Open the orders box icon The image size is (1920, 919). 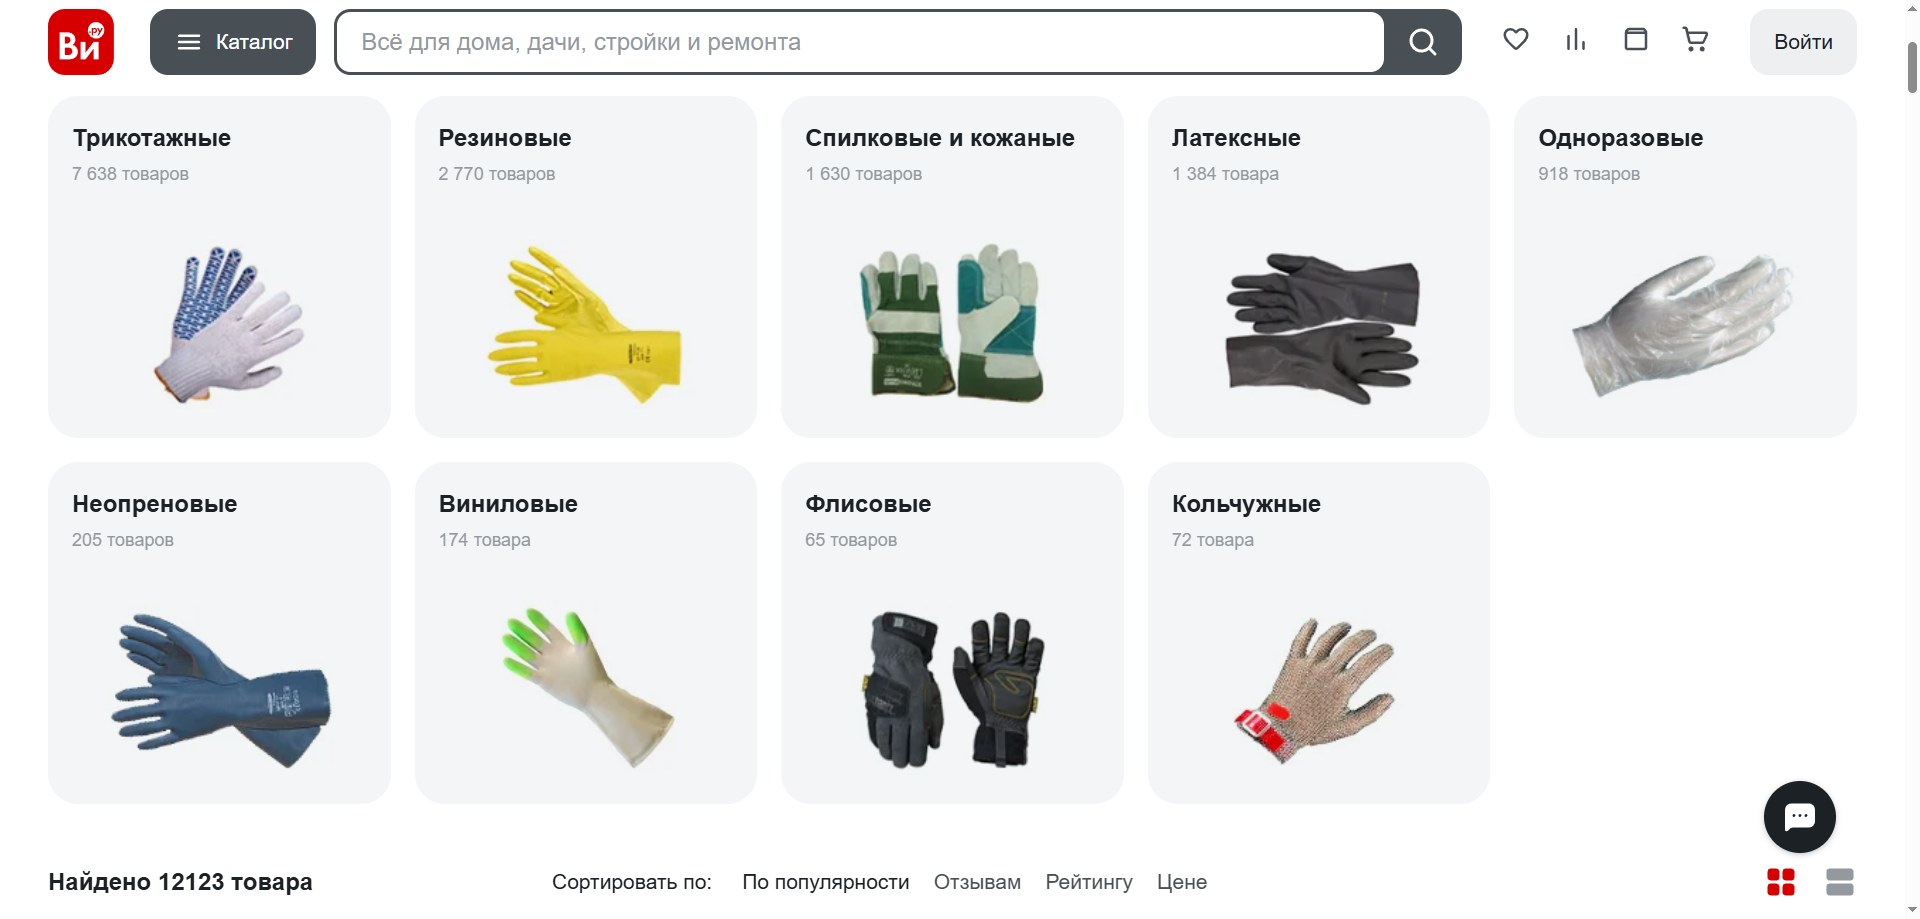[1636, 40]
